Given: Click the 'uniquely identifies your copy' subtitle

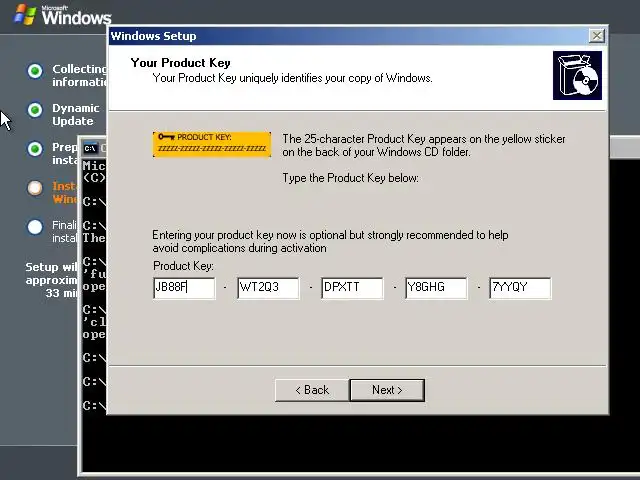Looking at the screenshot, I should click(x=292, y=78).
